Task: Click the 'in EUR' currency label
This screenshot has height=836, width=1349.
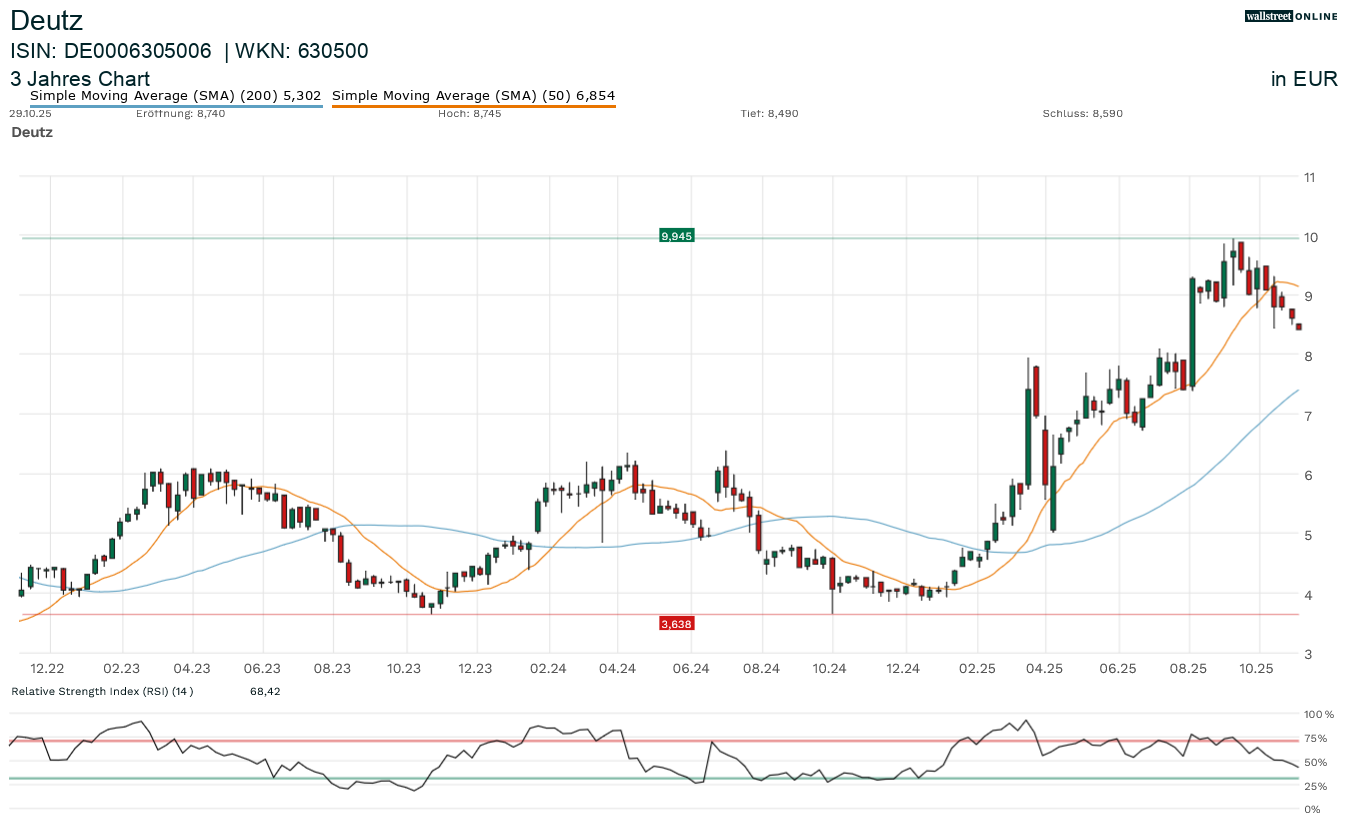Action: pos(1304,79)
